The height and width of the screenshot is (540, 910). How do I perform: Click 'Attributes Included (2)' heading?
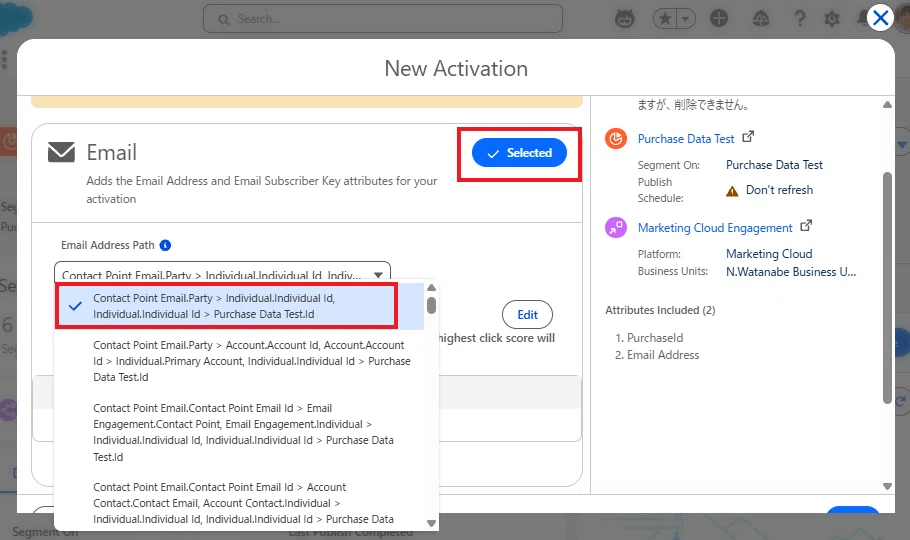click(660, 310)
